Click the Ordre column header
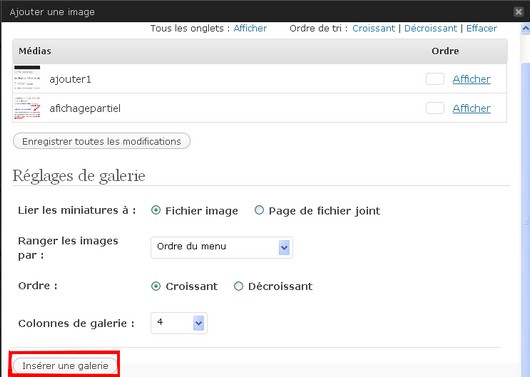The height and width of the screenshot is (377, 530). (445, 51)
